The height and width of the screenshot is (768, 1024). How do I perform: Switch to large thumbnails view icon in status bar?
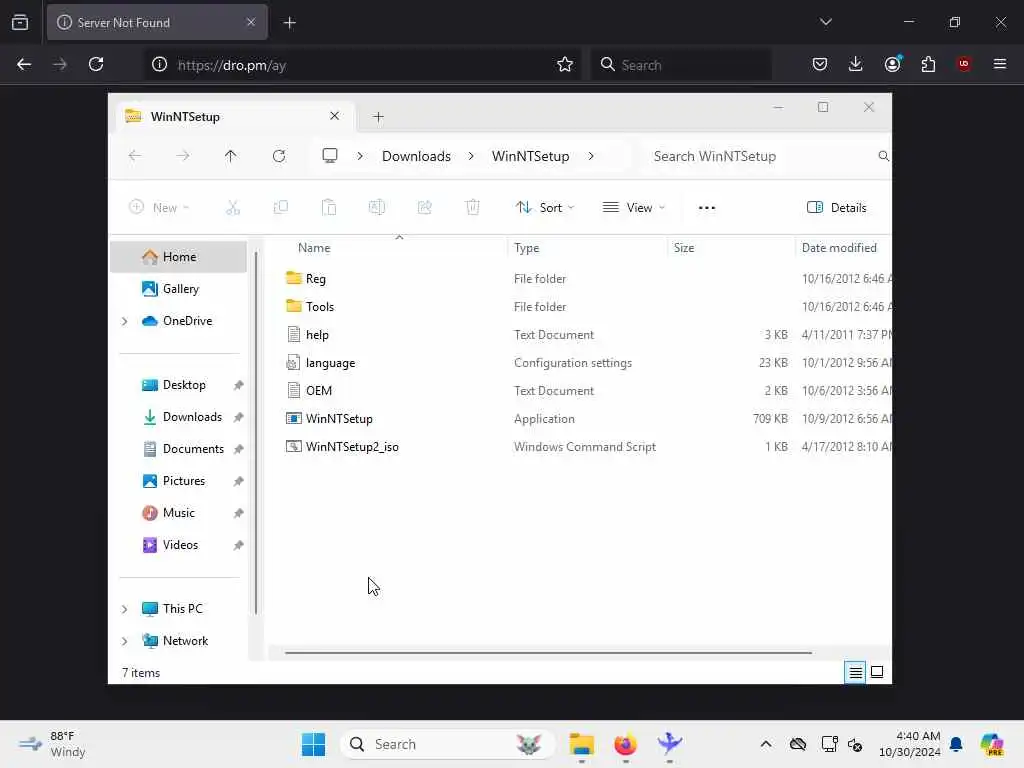[x=877, y=672]
